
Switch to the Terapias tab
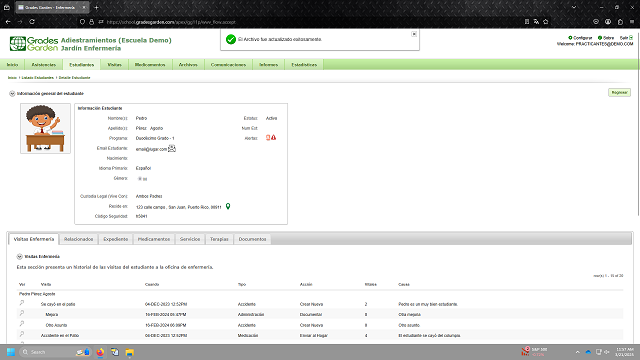click(x=219, y=239)
